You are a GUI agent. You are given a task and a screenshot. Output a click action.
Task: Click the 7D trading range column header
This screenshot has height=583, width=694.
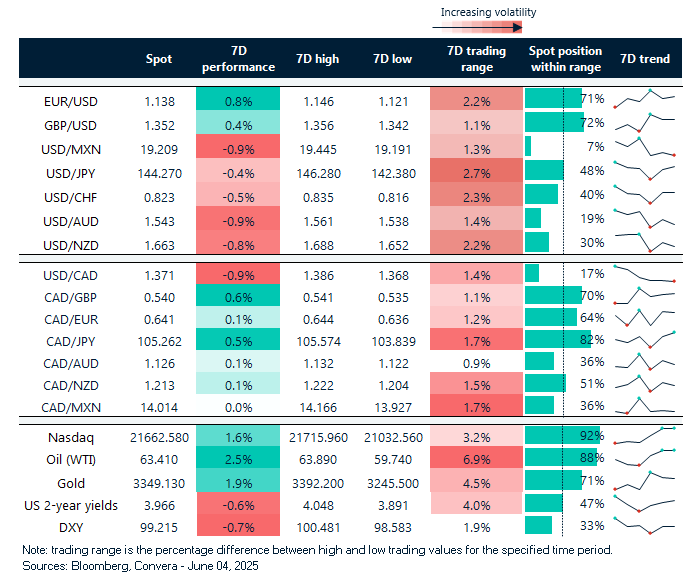click(x=477, y=60)
